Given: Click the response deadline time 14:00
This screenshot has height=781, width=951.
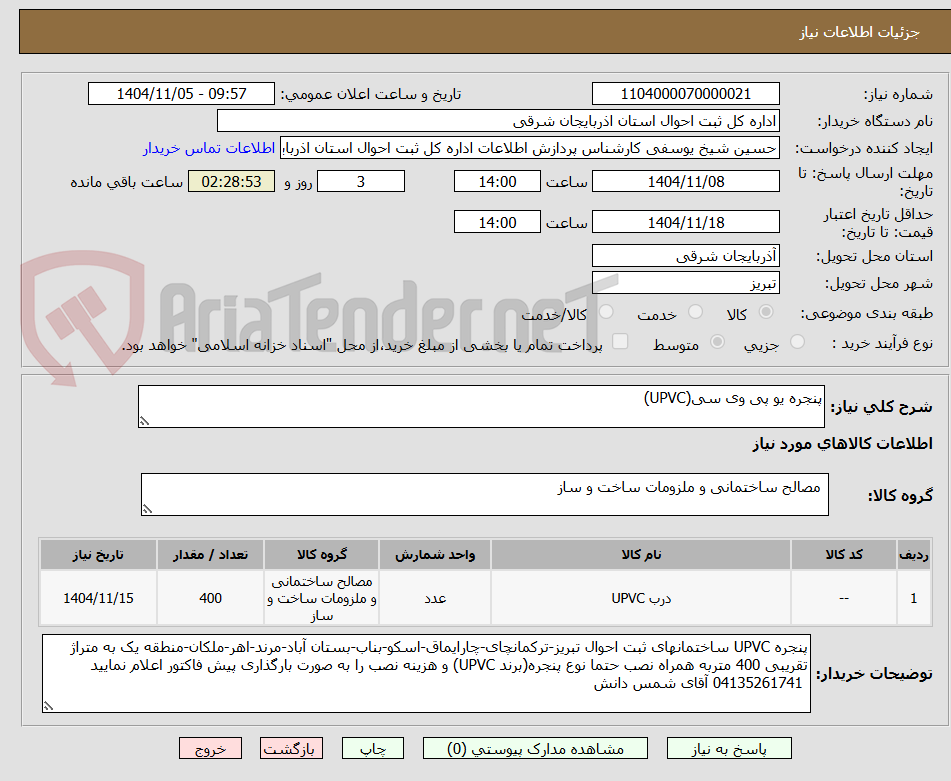Looking at the screenshot, I should [497, 181].
